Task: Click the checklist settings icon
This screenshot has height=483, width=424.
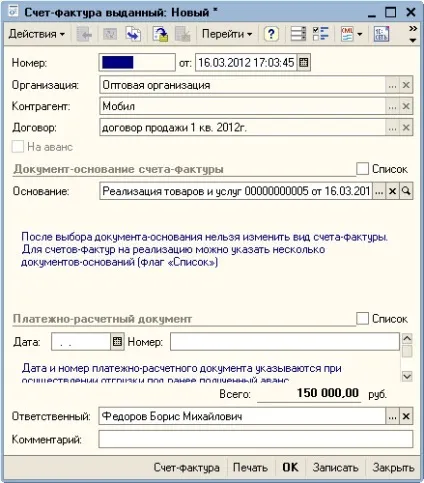Action: pos(321,34)
